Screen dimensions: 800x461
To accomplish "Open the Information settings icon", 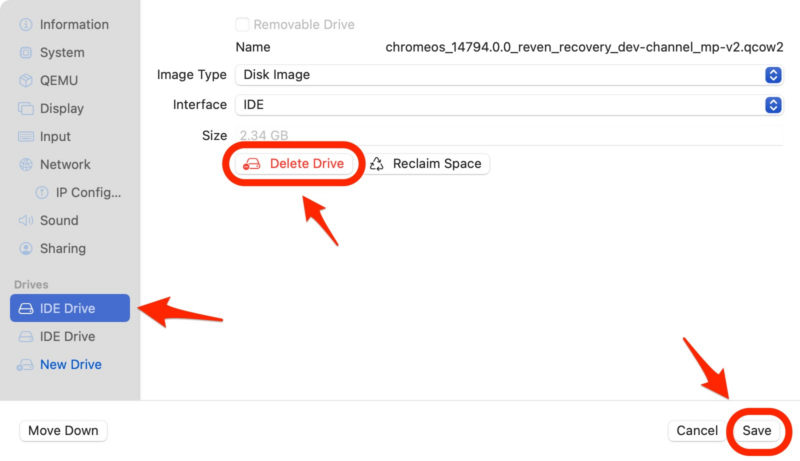I will click(x=26, y=24).
